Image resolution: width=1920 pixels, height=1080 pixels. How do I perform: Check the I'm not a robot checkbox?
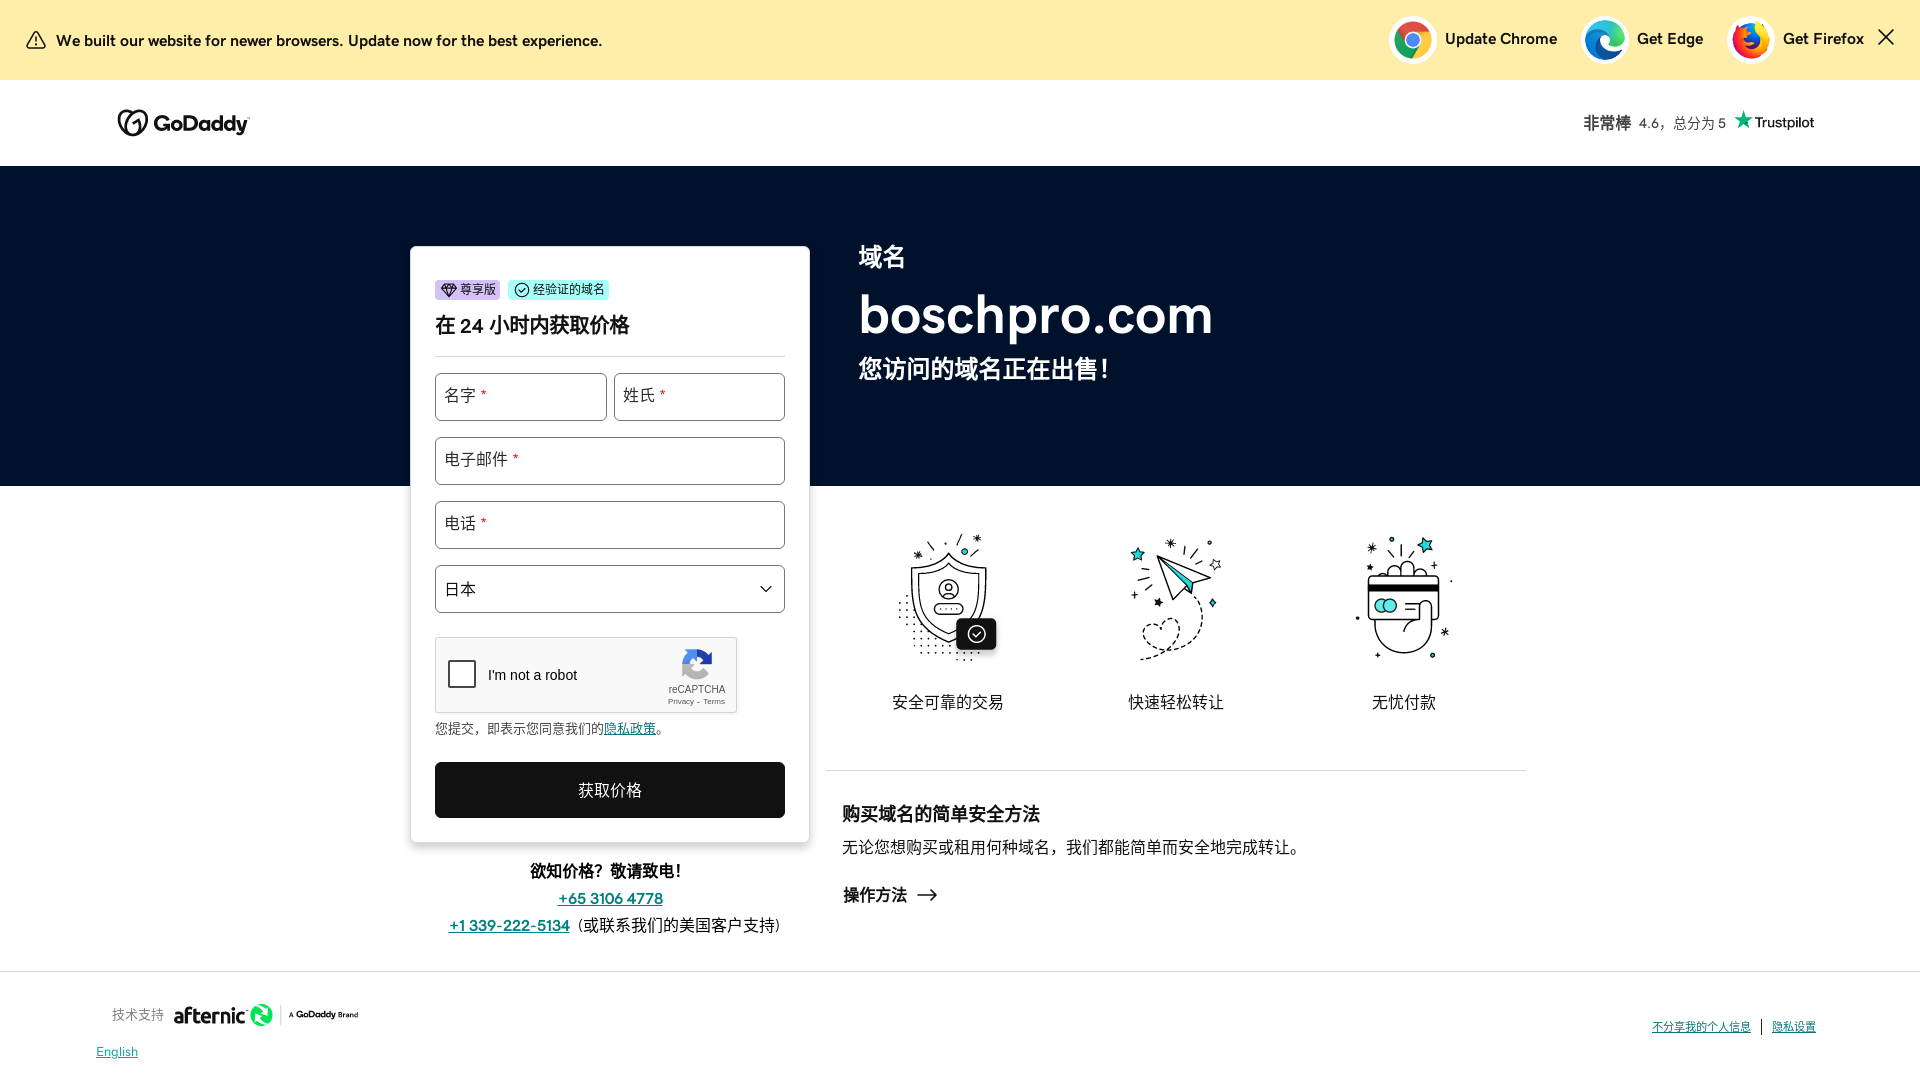(462, 674)
